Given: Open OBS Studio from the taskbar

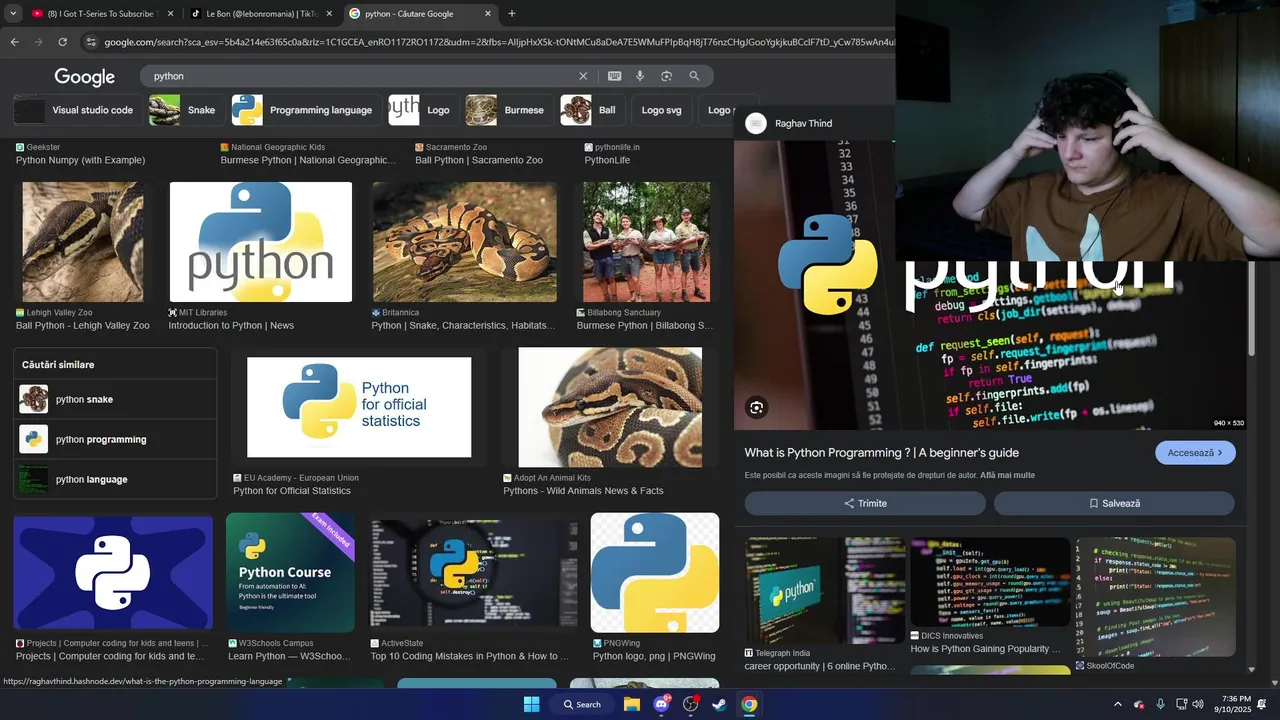Looking at the screenshot, I should 690,704.
